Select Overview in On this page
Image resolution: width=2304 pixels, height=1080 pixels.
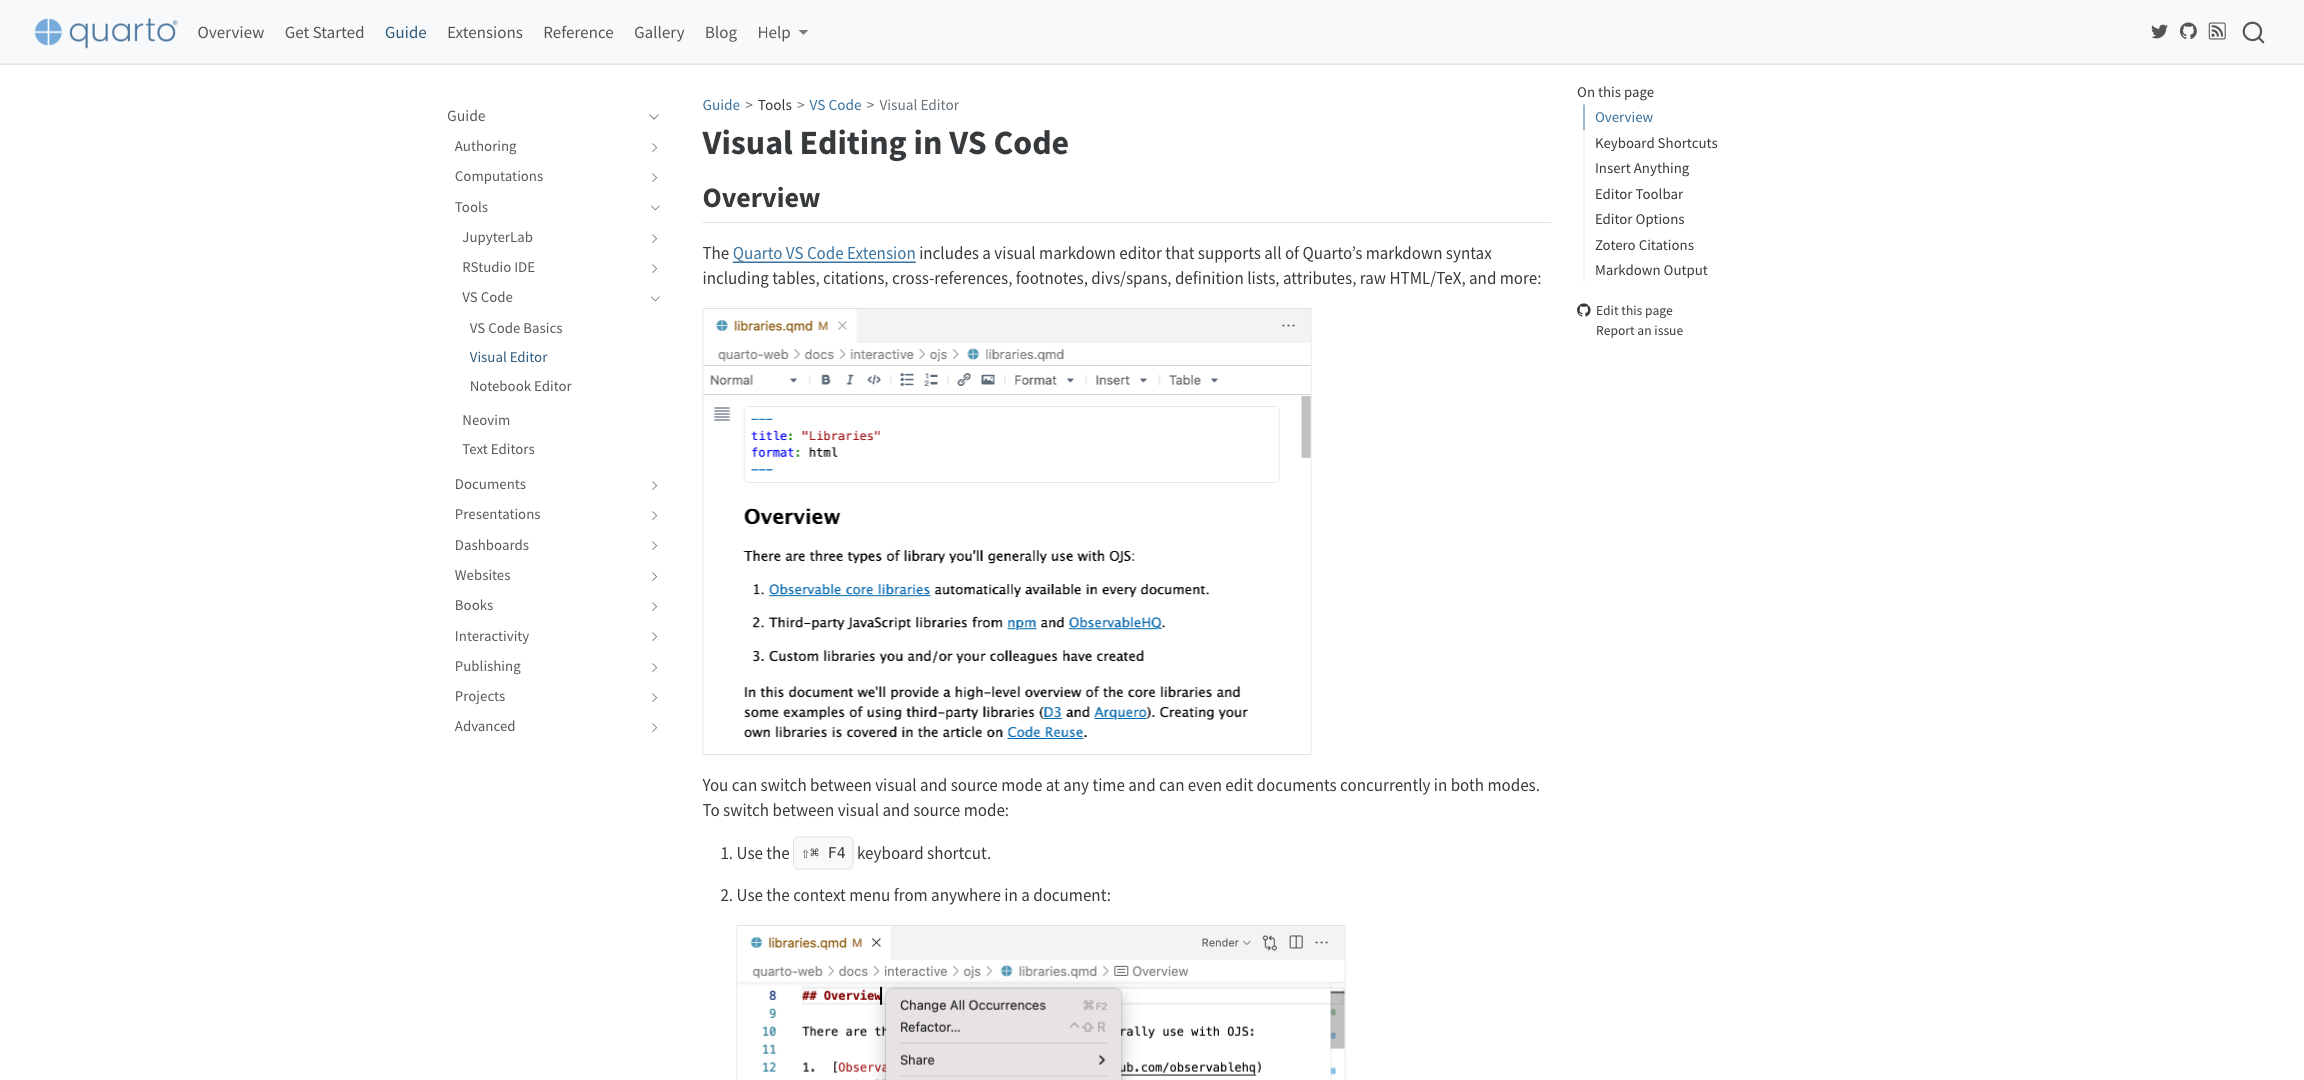(x=1624, y=117)
